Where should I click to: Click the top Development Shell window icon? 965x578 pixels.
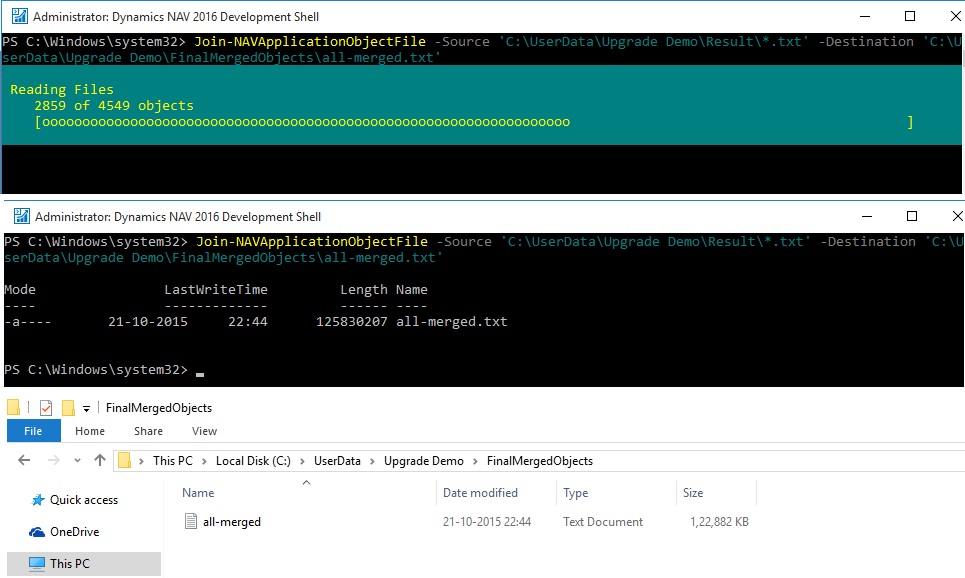[x=19, y=16]
